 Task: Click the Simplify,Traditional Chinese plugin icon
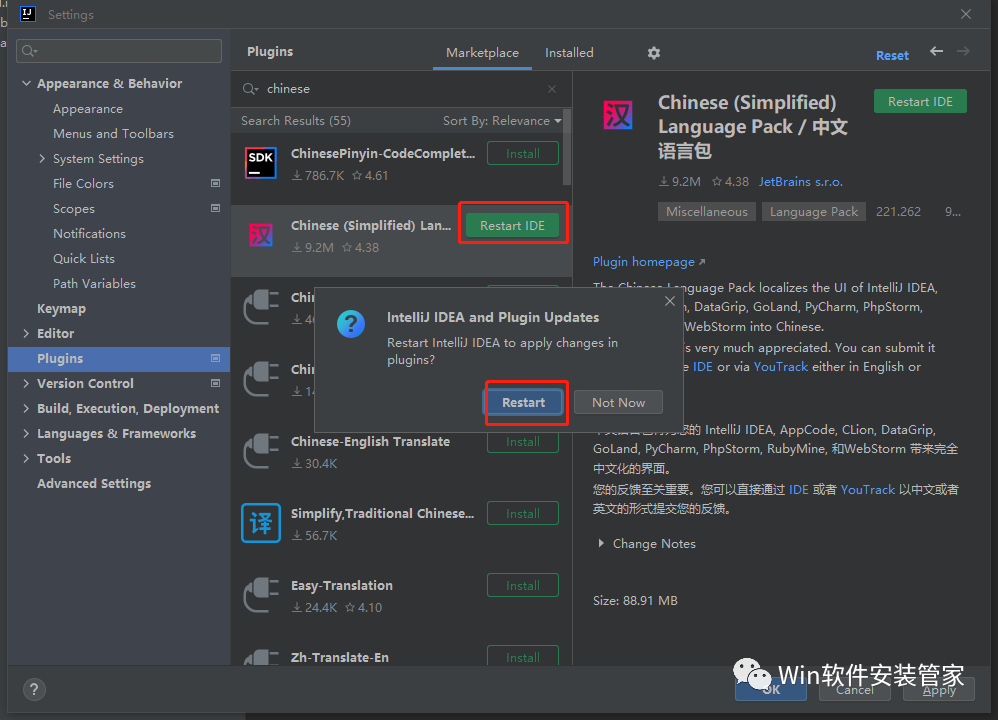click(261, 523)
